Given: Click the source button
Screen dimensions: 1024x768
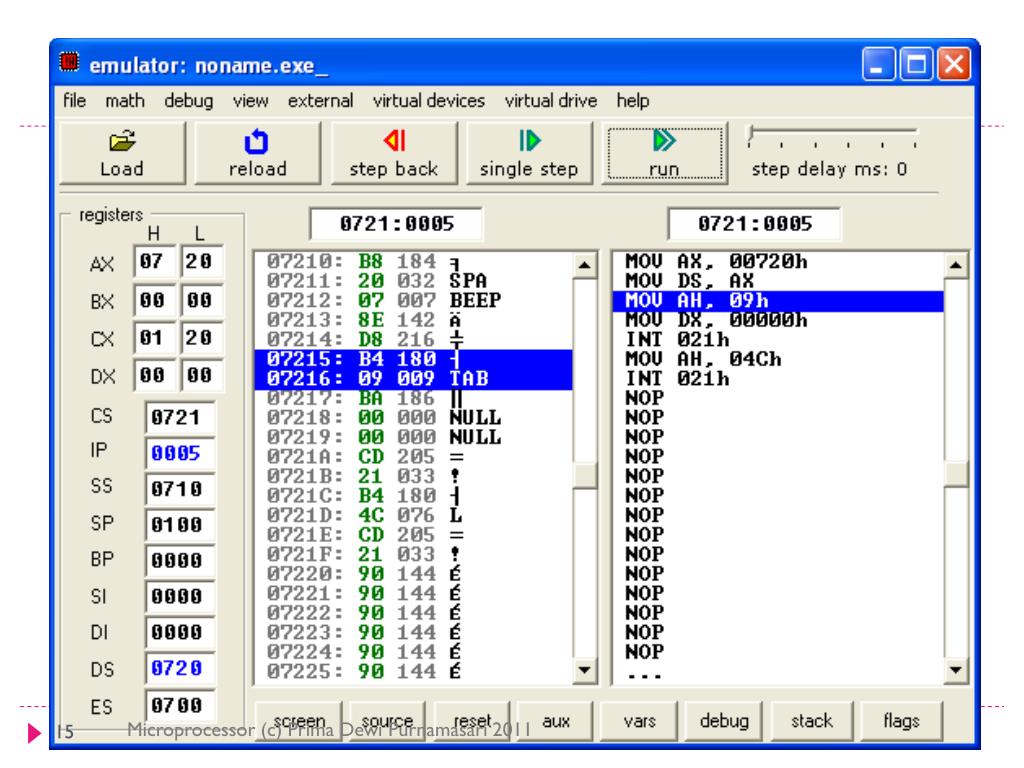Looking at the screenshot, I should (x=387, y=721).
